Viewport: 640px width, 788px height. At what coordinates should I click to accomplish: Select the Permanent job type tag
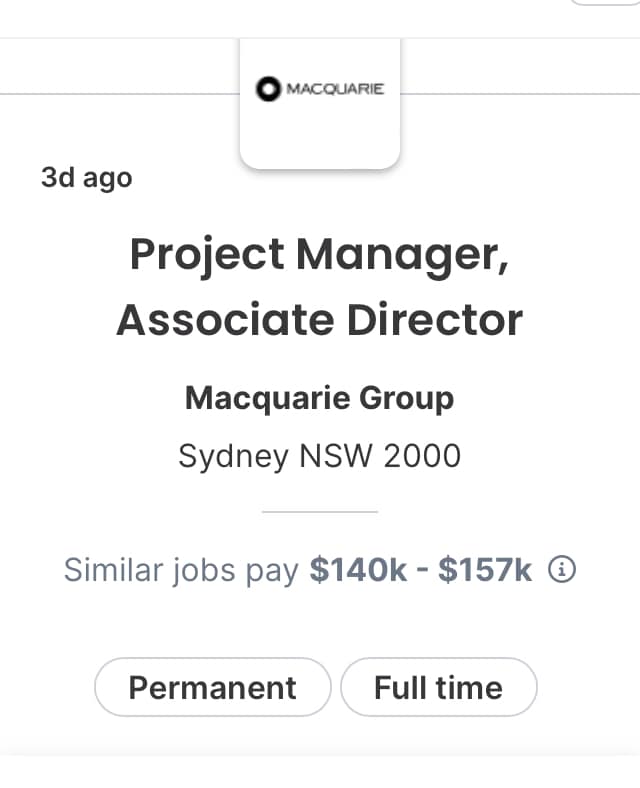(212, 687)
